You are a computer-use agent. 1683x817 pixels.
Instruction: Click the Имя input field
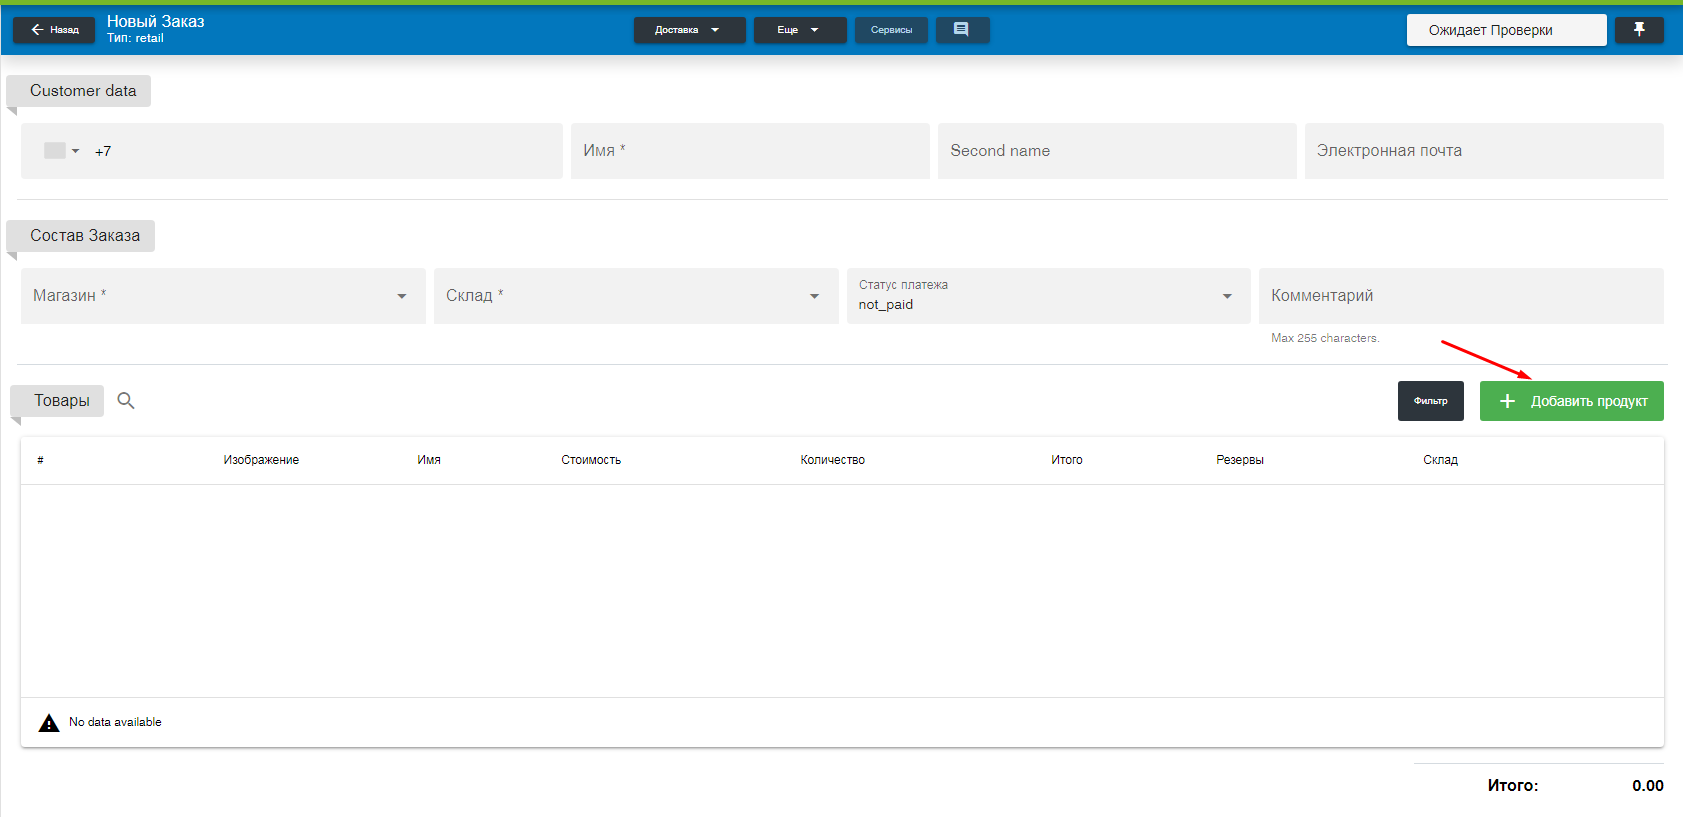pos(750,151)
